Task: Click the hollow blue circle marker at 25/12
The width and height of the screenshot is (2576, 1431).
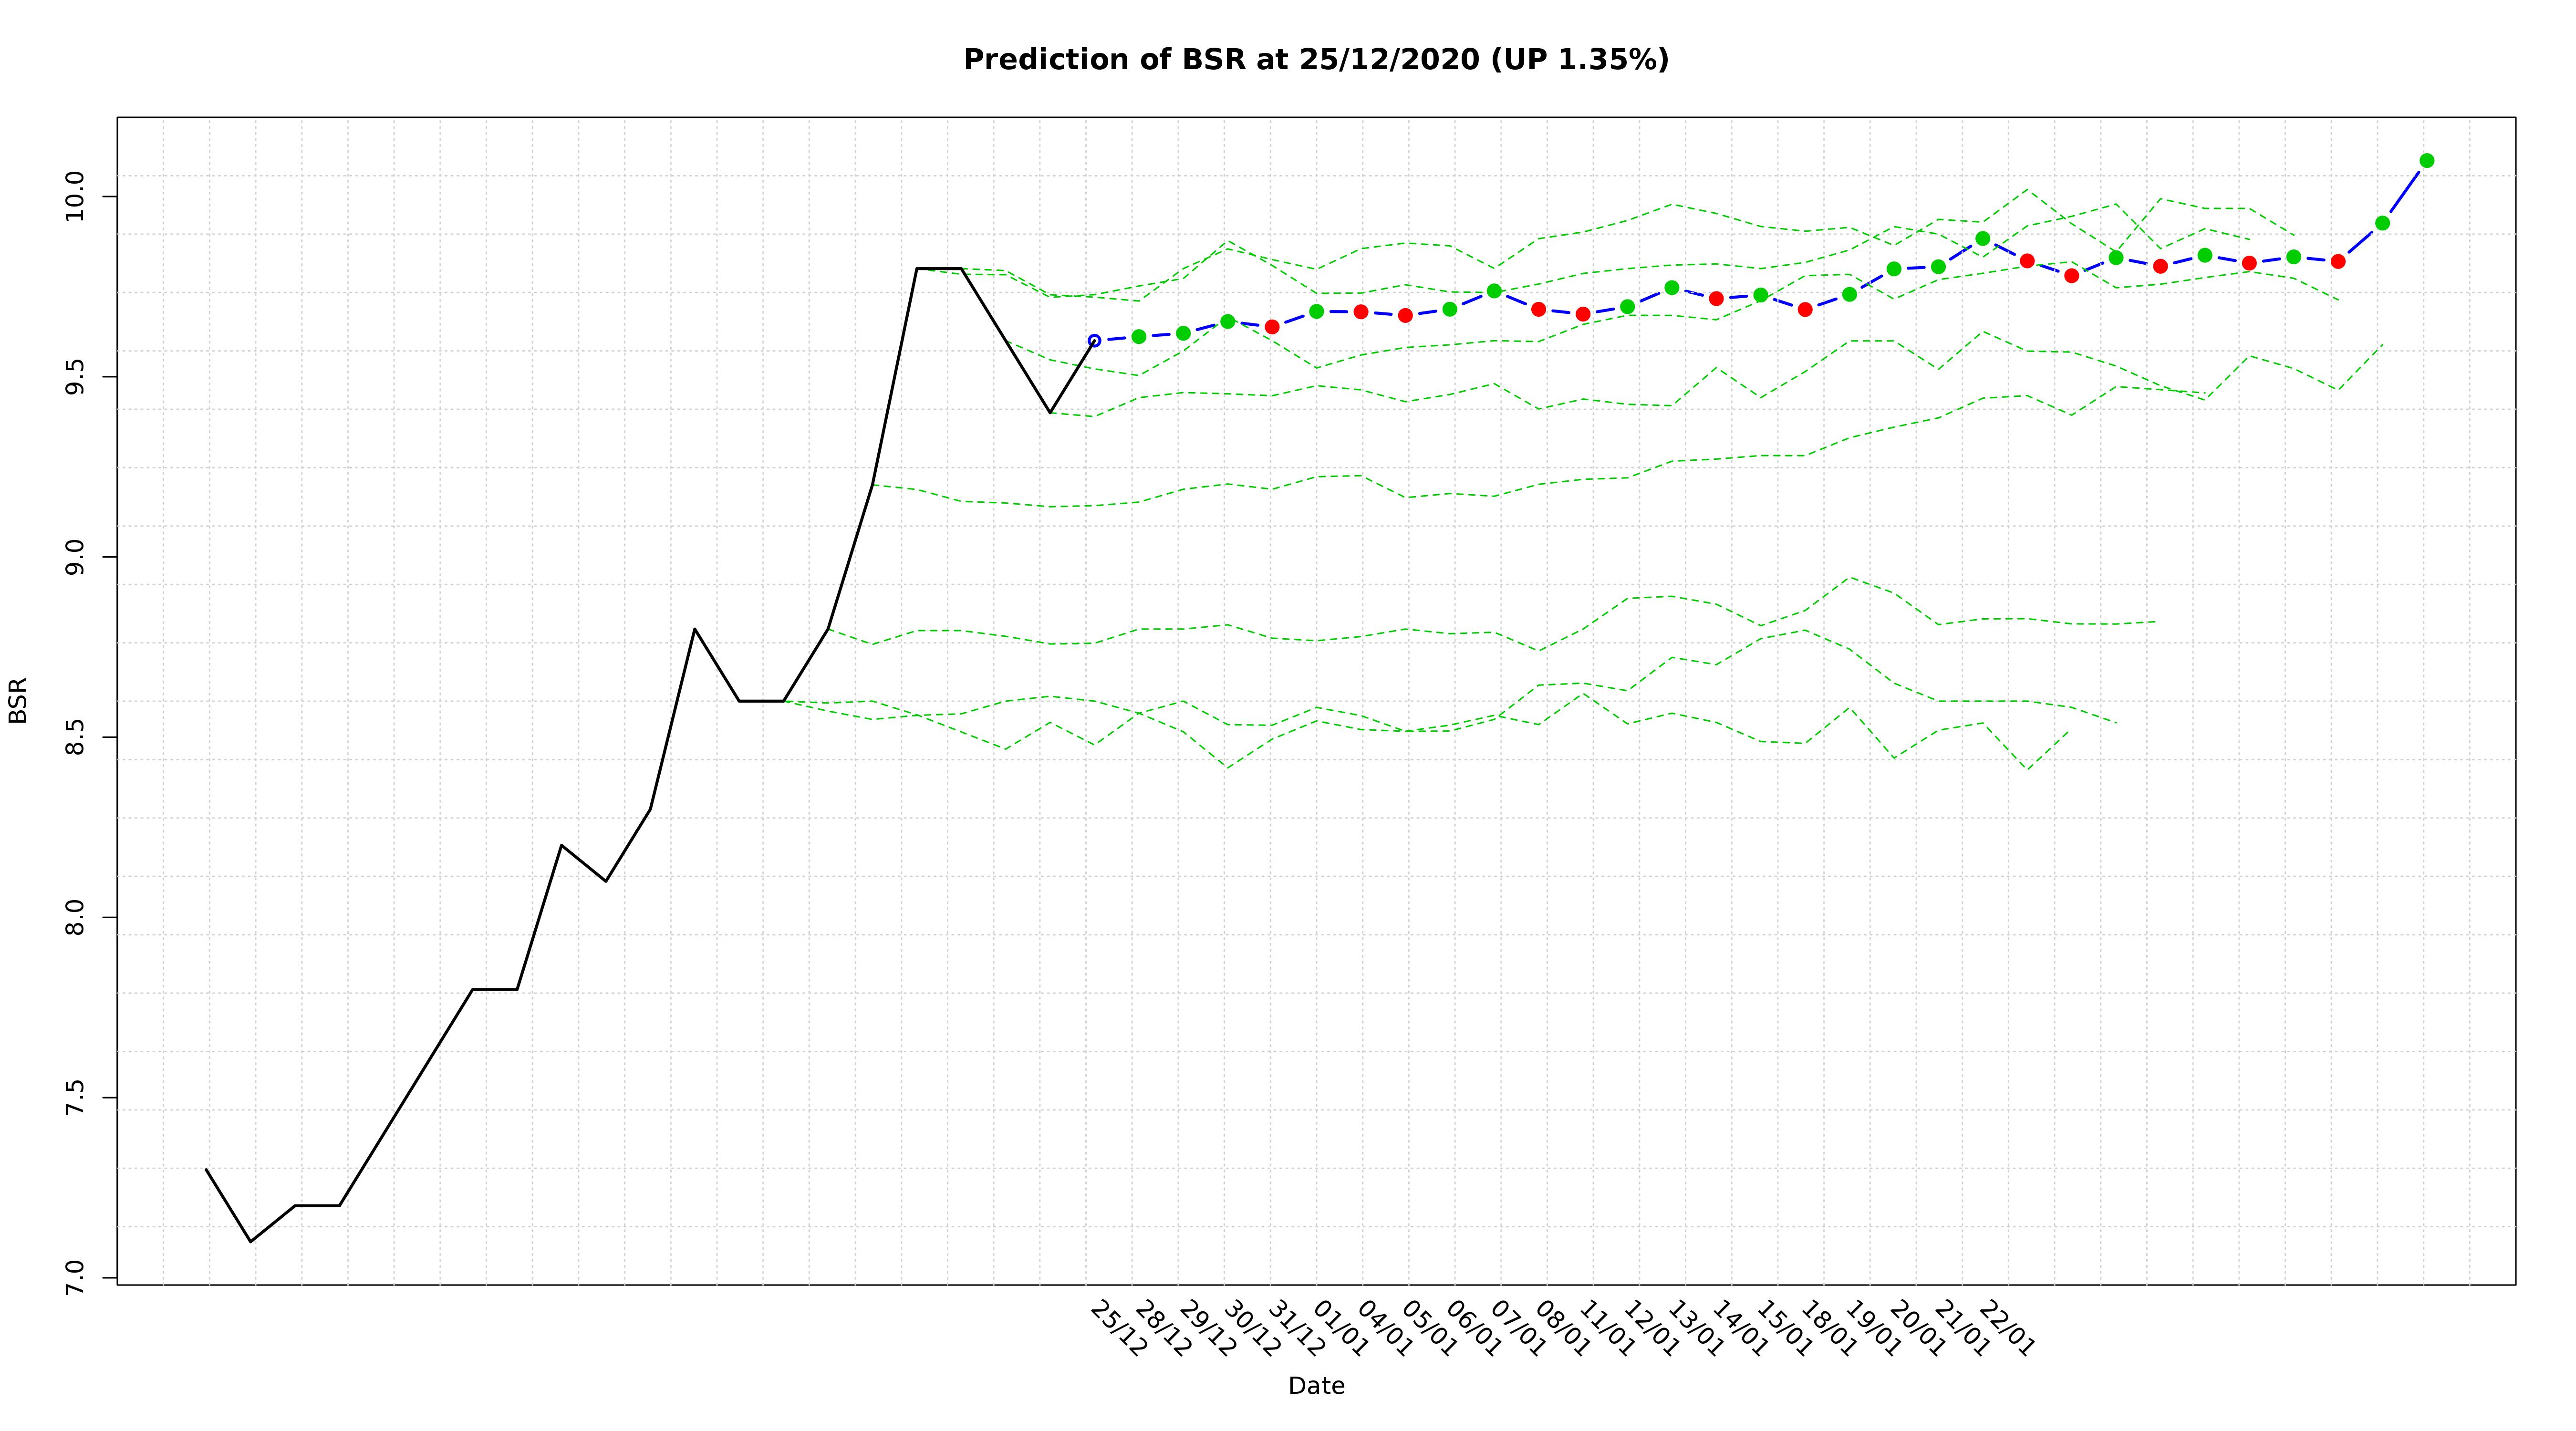Action: click(1094, 341)
